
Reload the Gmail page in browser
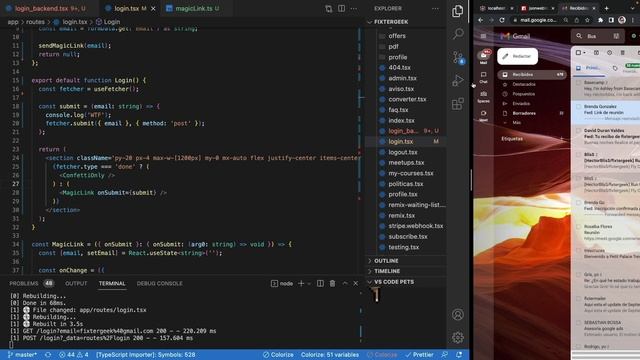502,20
